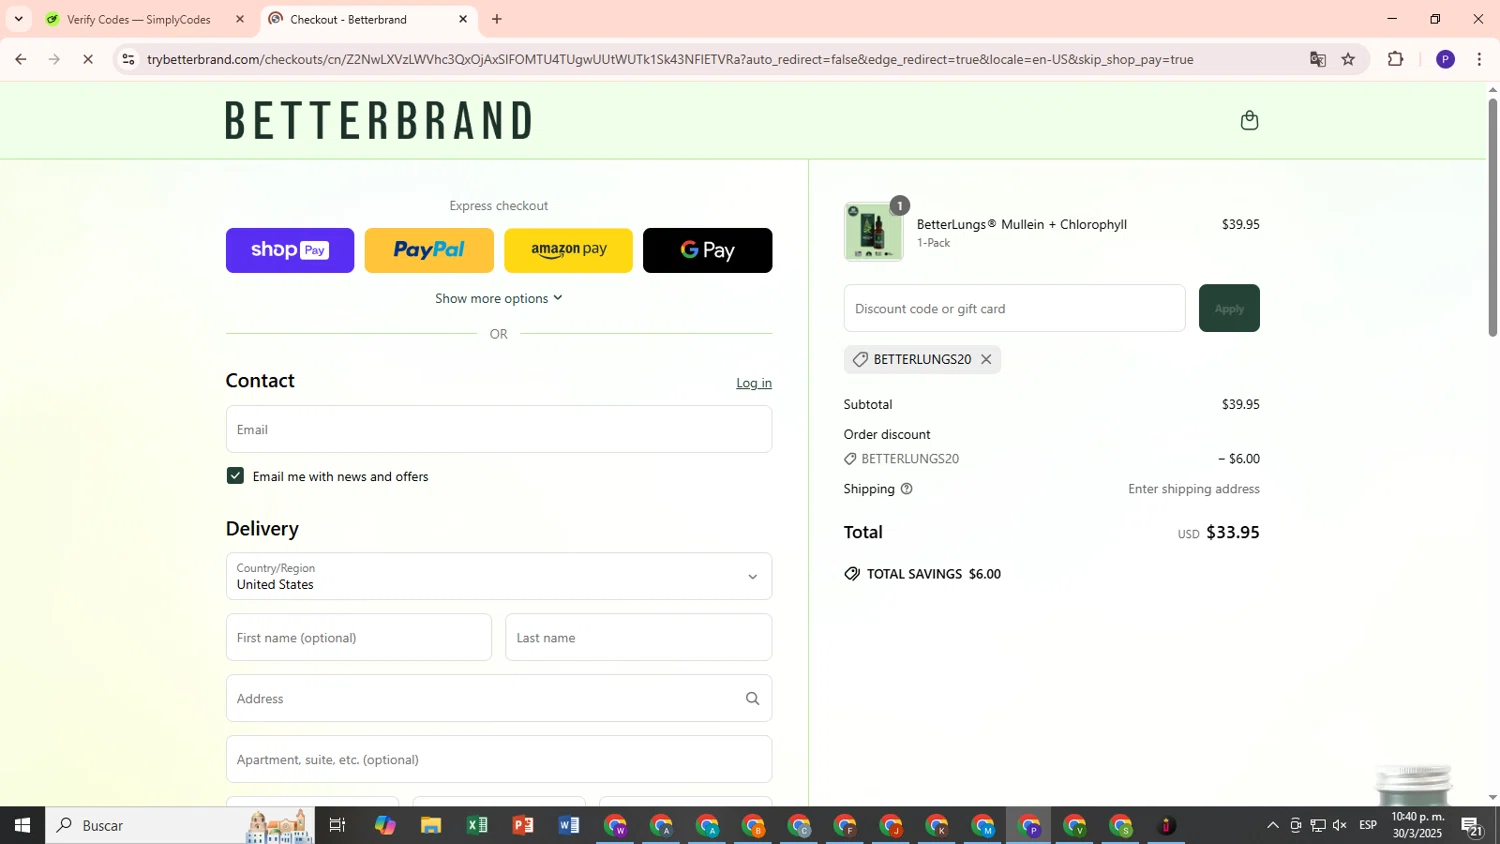1500x844 pixels.
Task: Open PowerPoint from taskbar
Action: 523,825
